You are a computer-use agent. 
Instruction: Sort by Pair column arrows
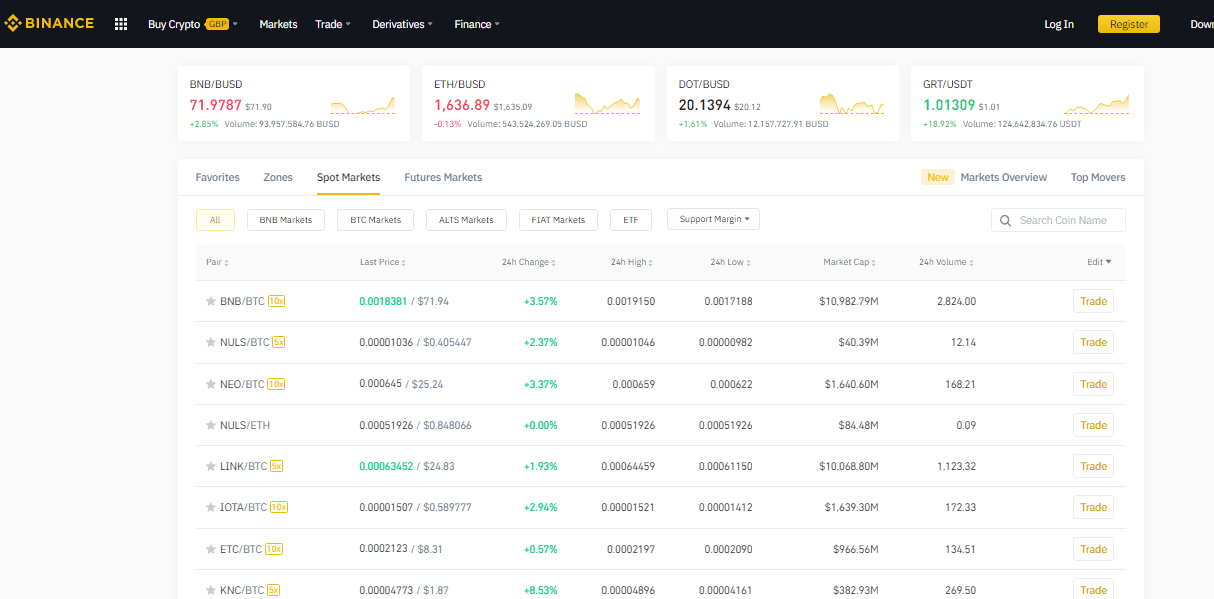tap(226, 262)
